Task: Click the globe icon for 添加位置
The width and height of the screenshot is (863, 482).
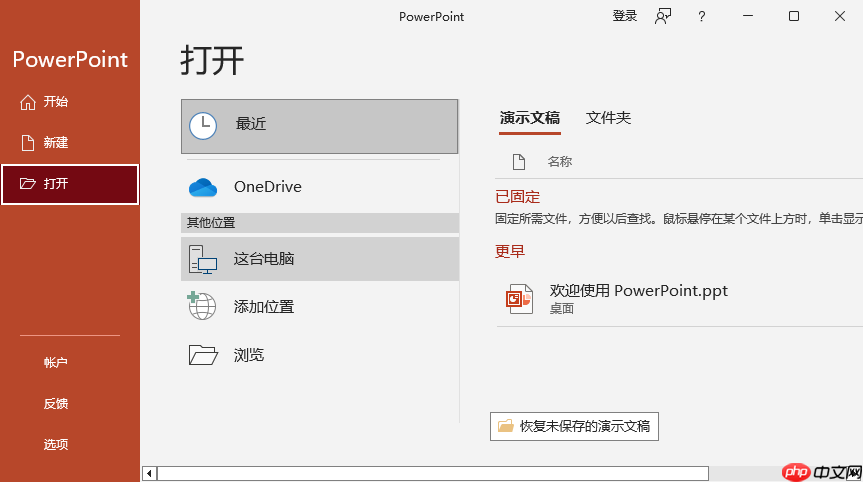Action: click(201, 306)
